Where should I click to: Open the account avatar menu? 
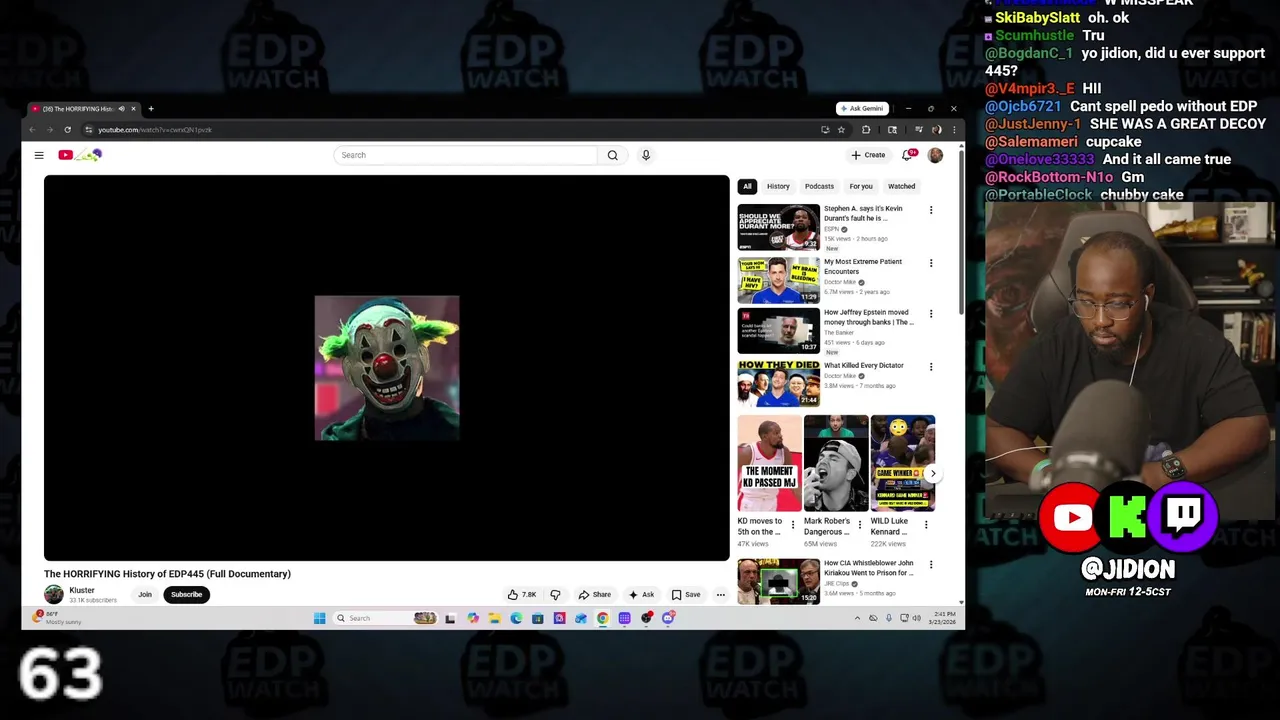point(935,155)
